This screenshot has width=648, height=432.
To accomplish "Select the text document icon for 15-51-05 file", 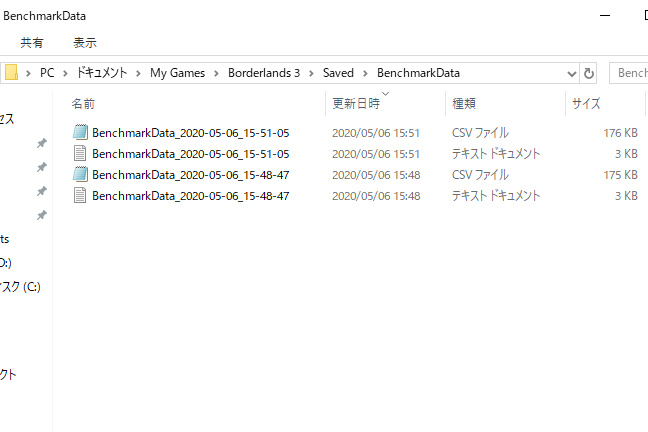I will pyautogui.click(x=81, y=153).
